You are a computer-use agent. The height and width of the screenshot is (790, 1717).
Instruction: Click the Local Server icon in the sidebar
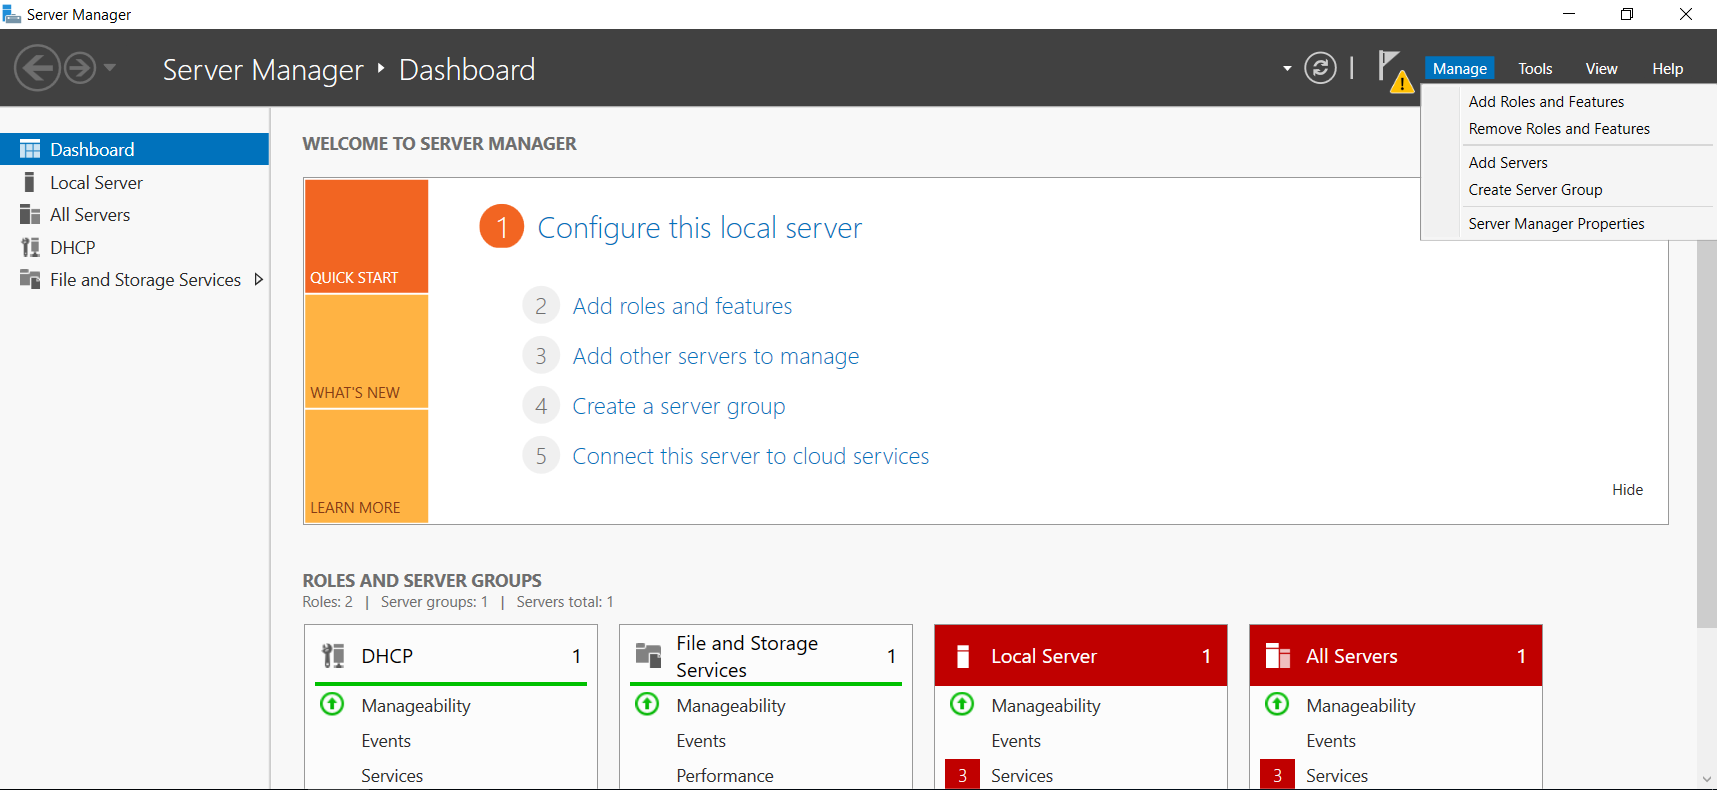30,183
